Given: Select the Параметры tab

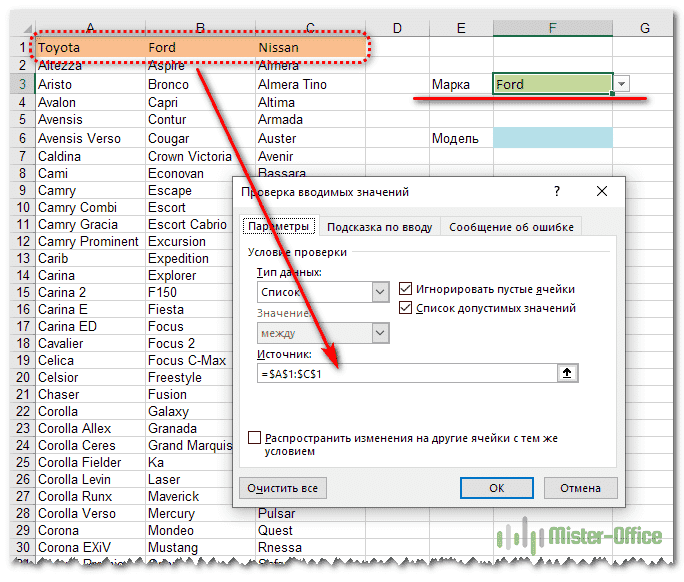Looking at the screenshot, I should pyautogui.click(x=280, y=227).
